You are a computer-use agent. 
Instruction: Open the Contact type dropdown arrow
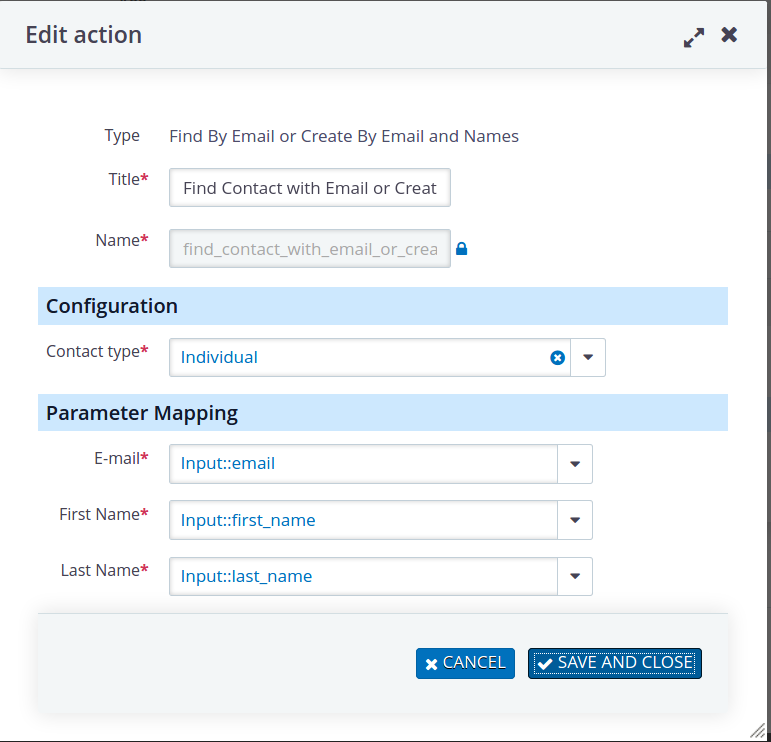[x=588, y=357]
